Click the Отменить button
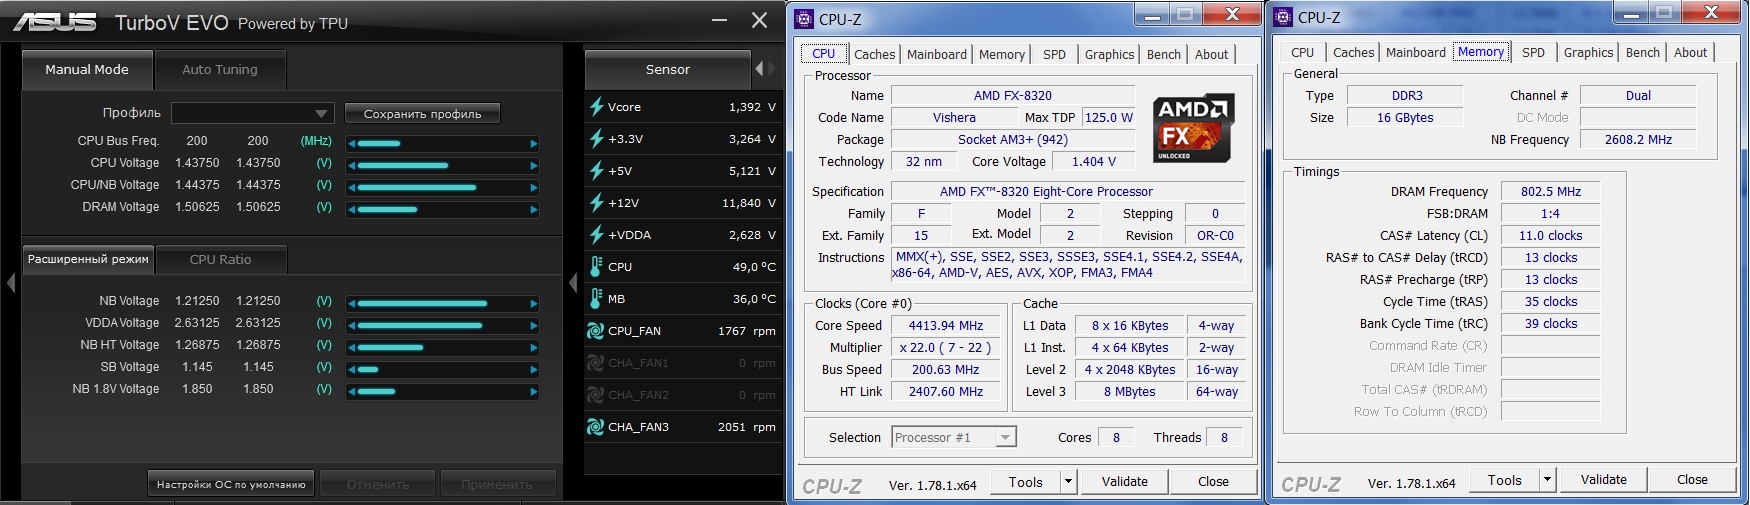The image size is (1750, 505). pyautogui.click(x=378, y=484)
